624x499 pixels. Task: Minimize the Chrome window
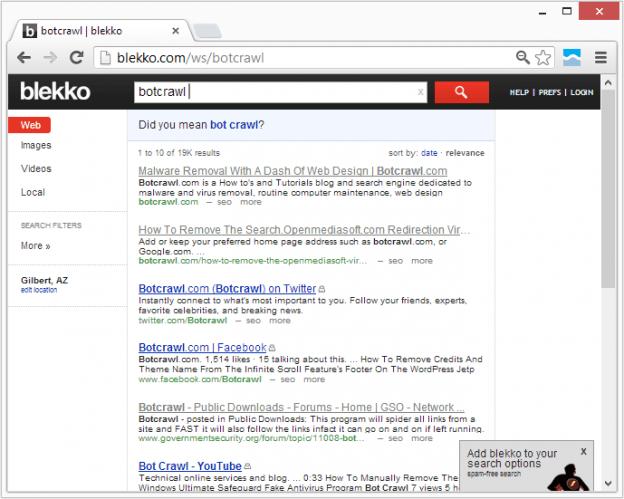[x=542, y=12]
